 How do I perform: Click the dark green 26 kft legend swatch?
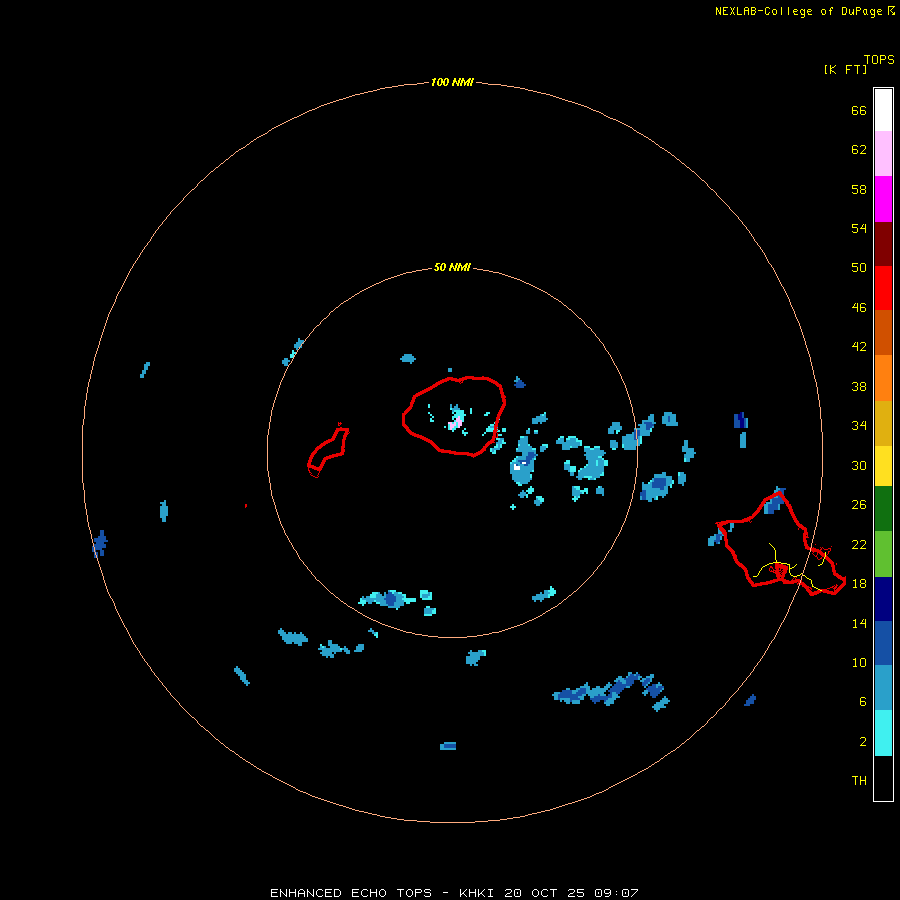[883, 509]
